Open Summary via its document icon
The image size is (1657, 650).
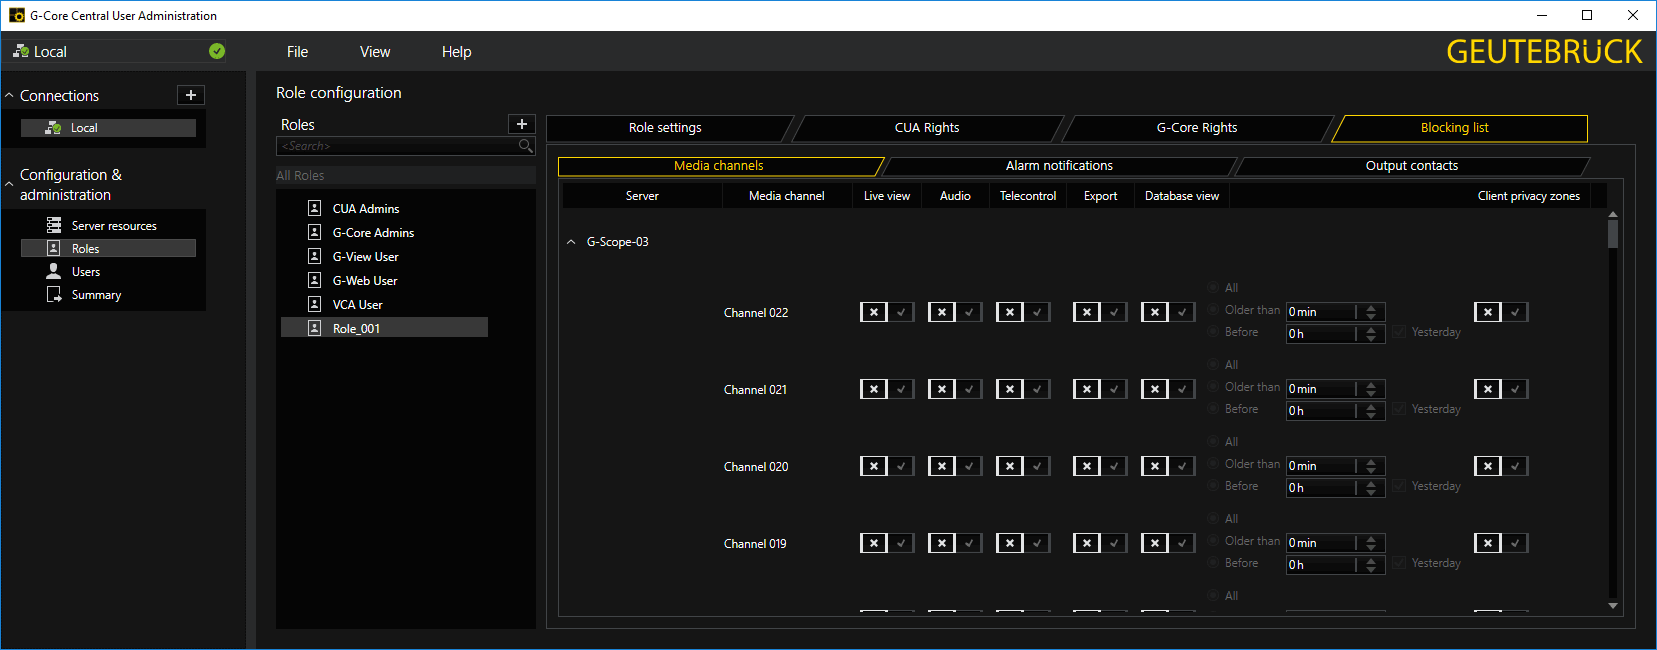(x=54, y=294)
